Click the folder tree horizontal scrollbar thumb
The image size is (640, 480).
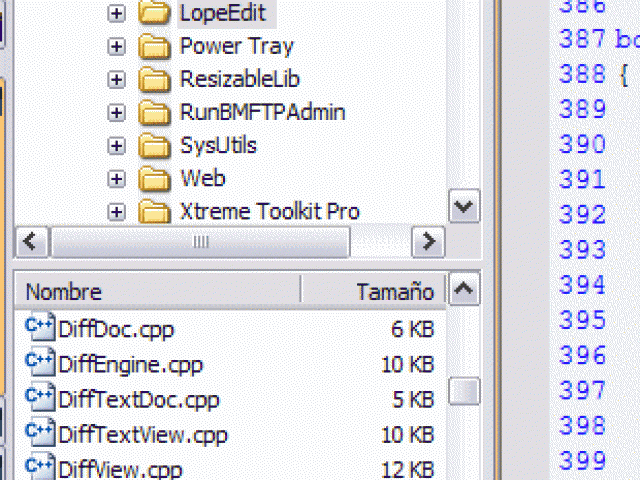point(200,242)
